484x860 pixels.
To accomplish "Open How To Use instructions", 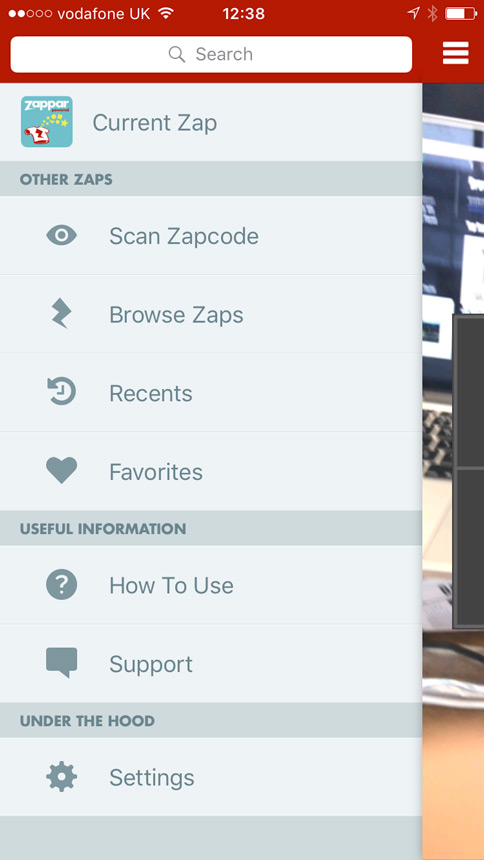I will [x=211, y=585].
